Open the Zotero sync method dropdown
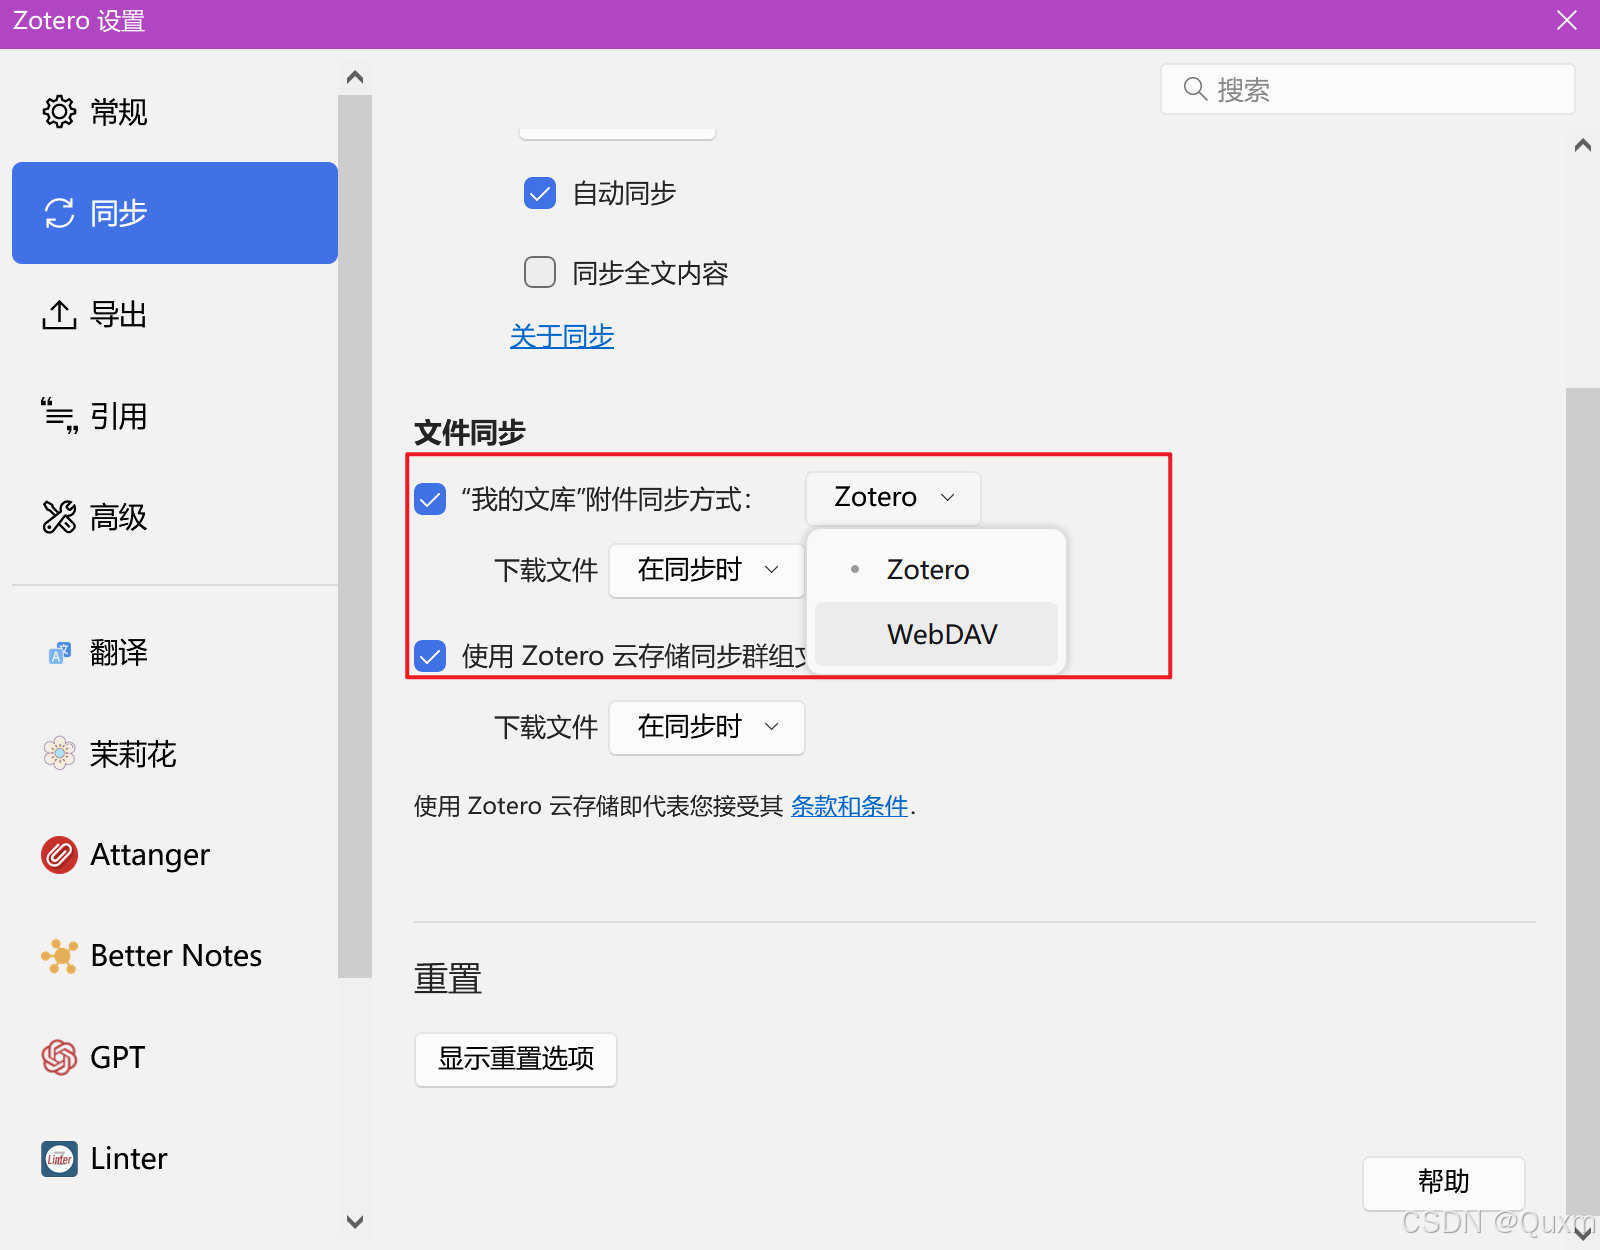The image size is (1600, 1250). click(x=893, y=498)
